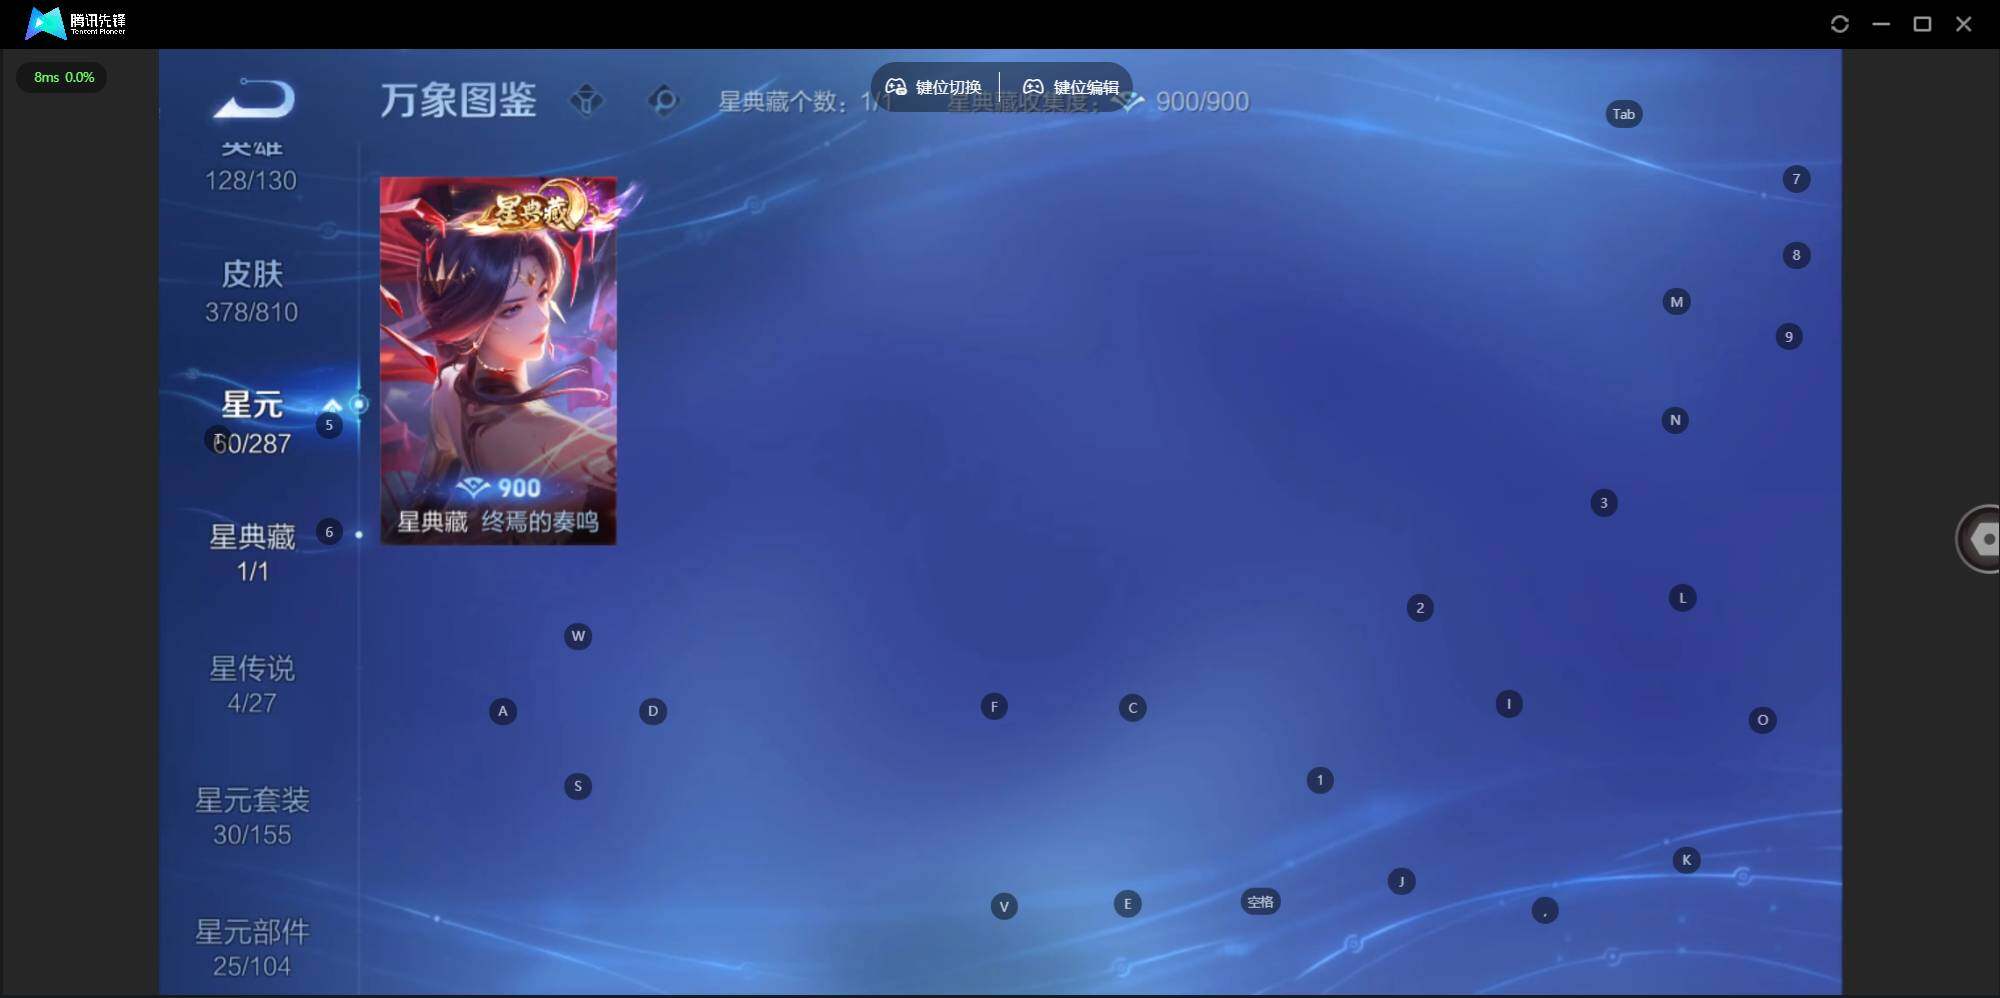
Task: Open the cube filter icon beside 万象图鉴
Action: coord(587,100)
